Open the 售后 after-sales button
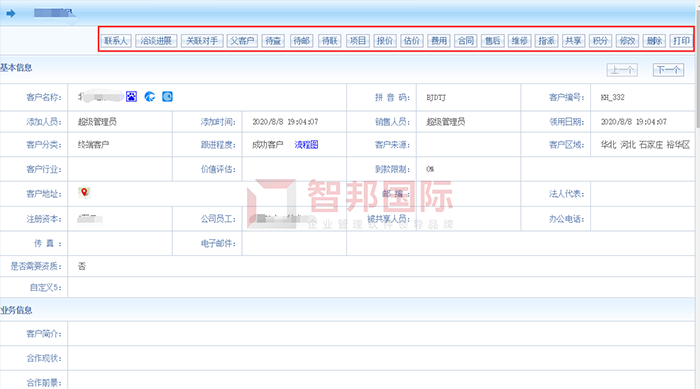Image resolution: width=700 pixels, height=389 pixels. point(492,41)
